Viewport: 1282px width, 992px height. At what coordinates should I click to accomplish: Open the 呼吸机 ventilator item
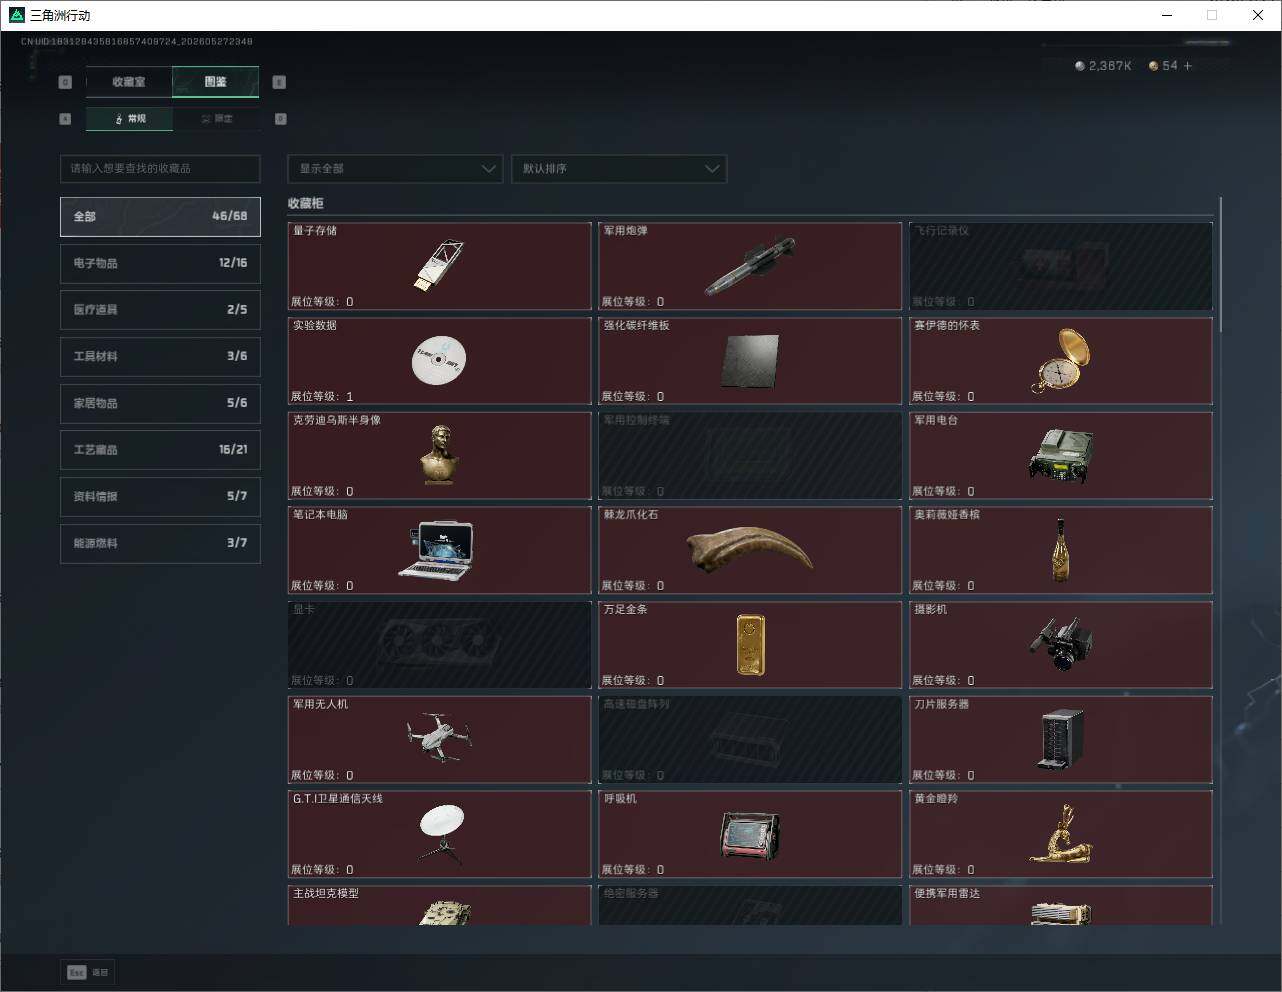click(750, 835)
